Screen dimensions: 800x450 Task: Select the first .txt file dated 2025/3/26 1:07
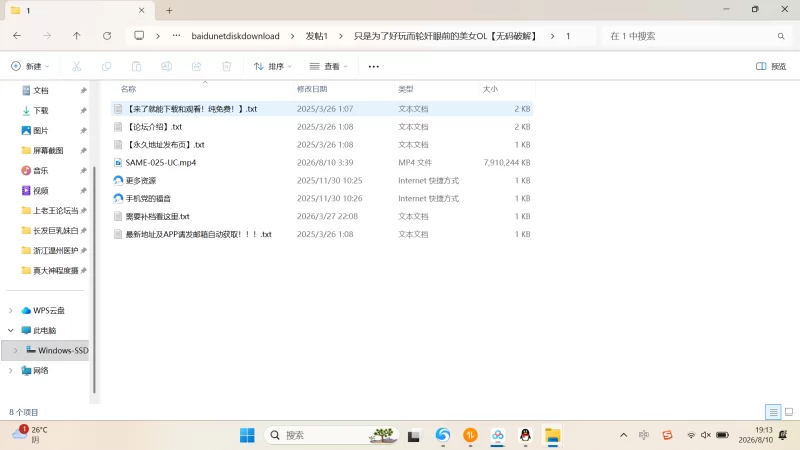321,109
